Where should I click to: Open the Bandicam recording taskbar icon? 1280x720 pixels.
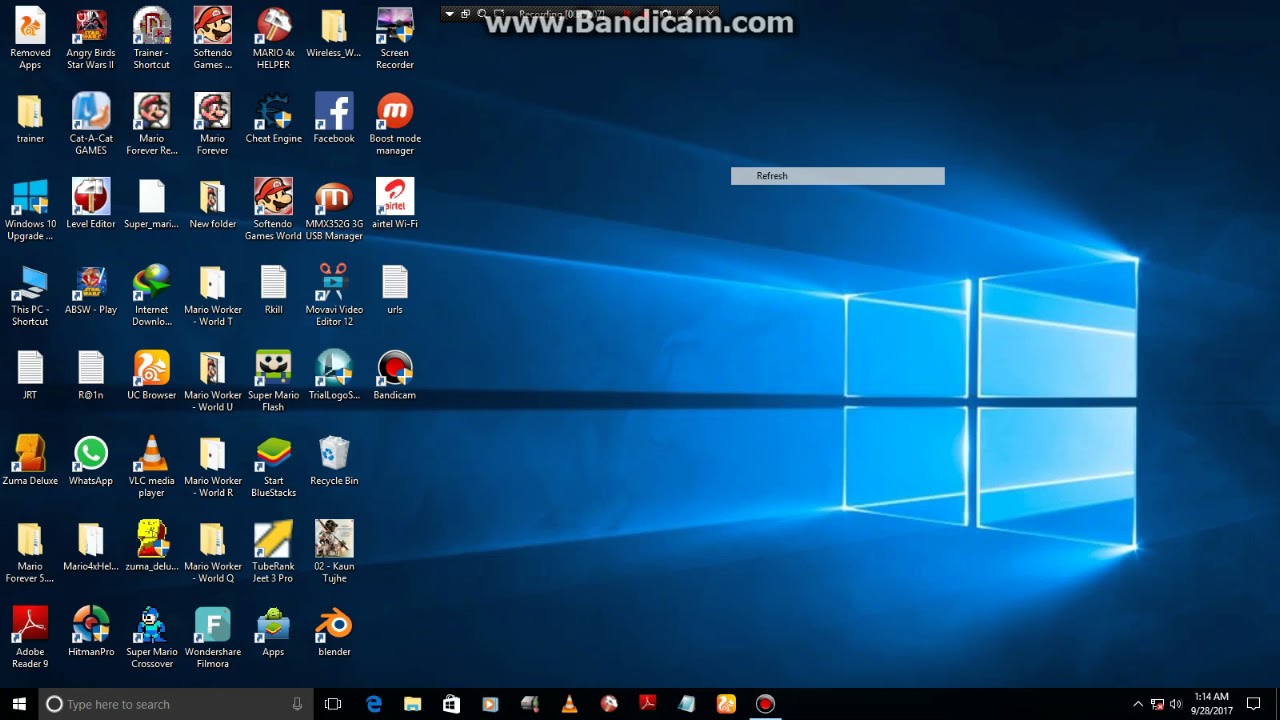[765, 704]
